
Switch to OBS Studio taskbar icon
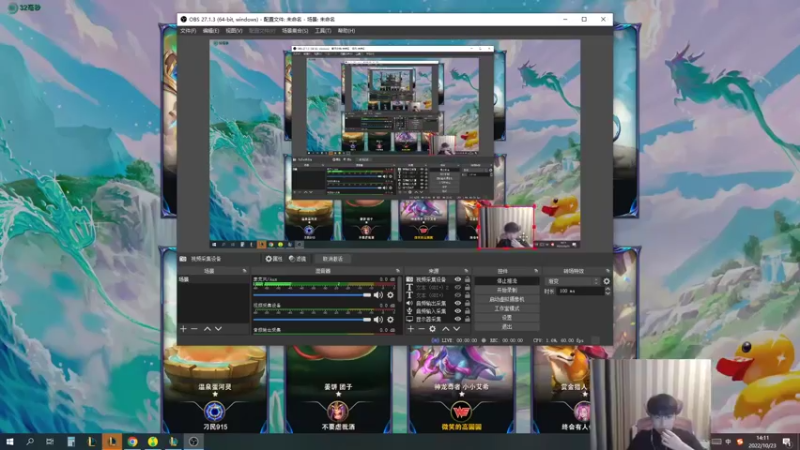coord(193,441)
